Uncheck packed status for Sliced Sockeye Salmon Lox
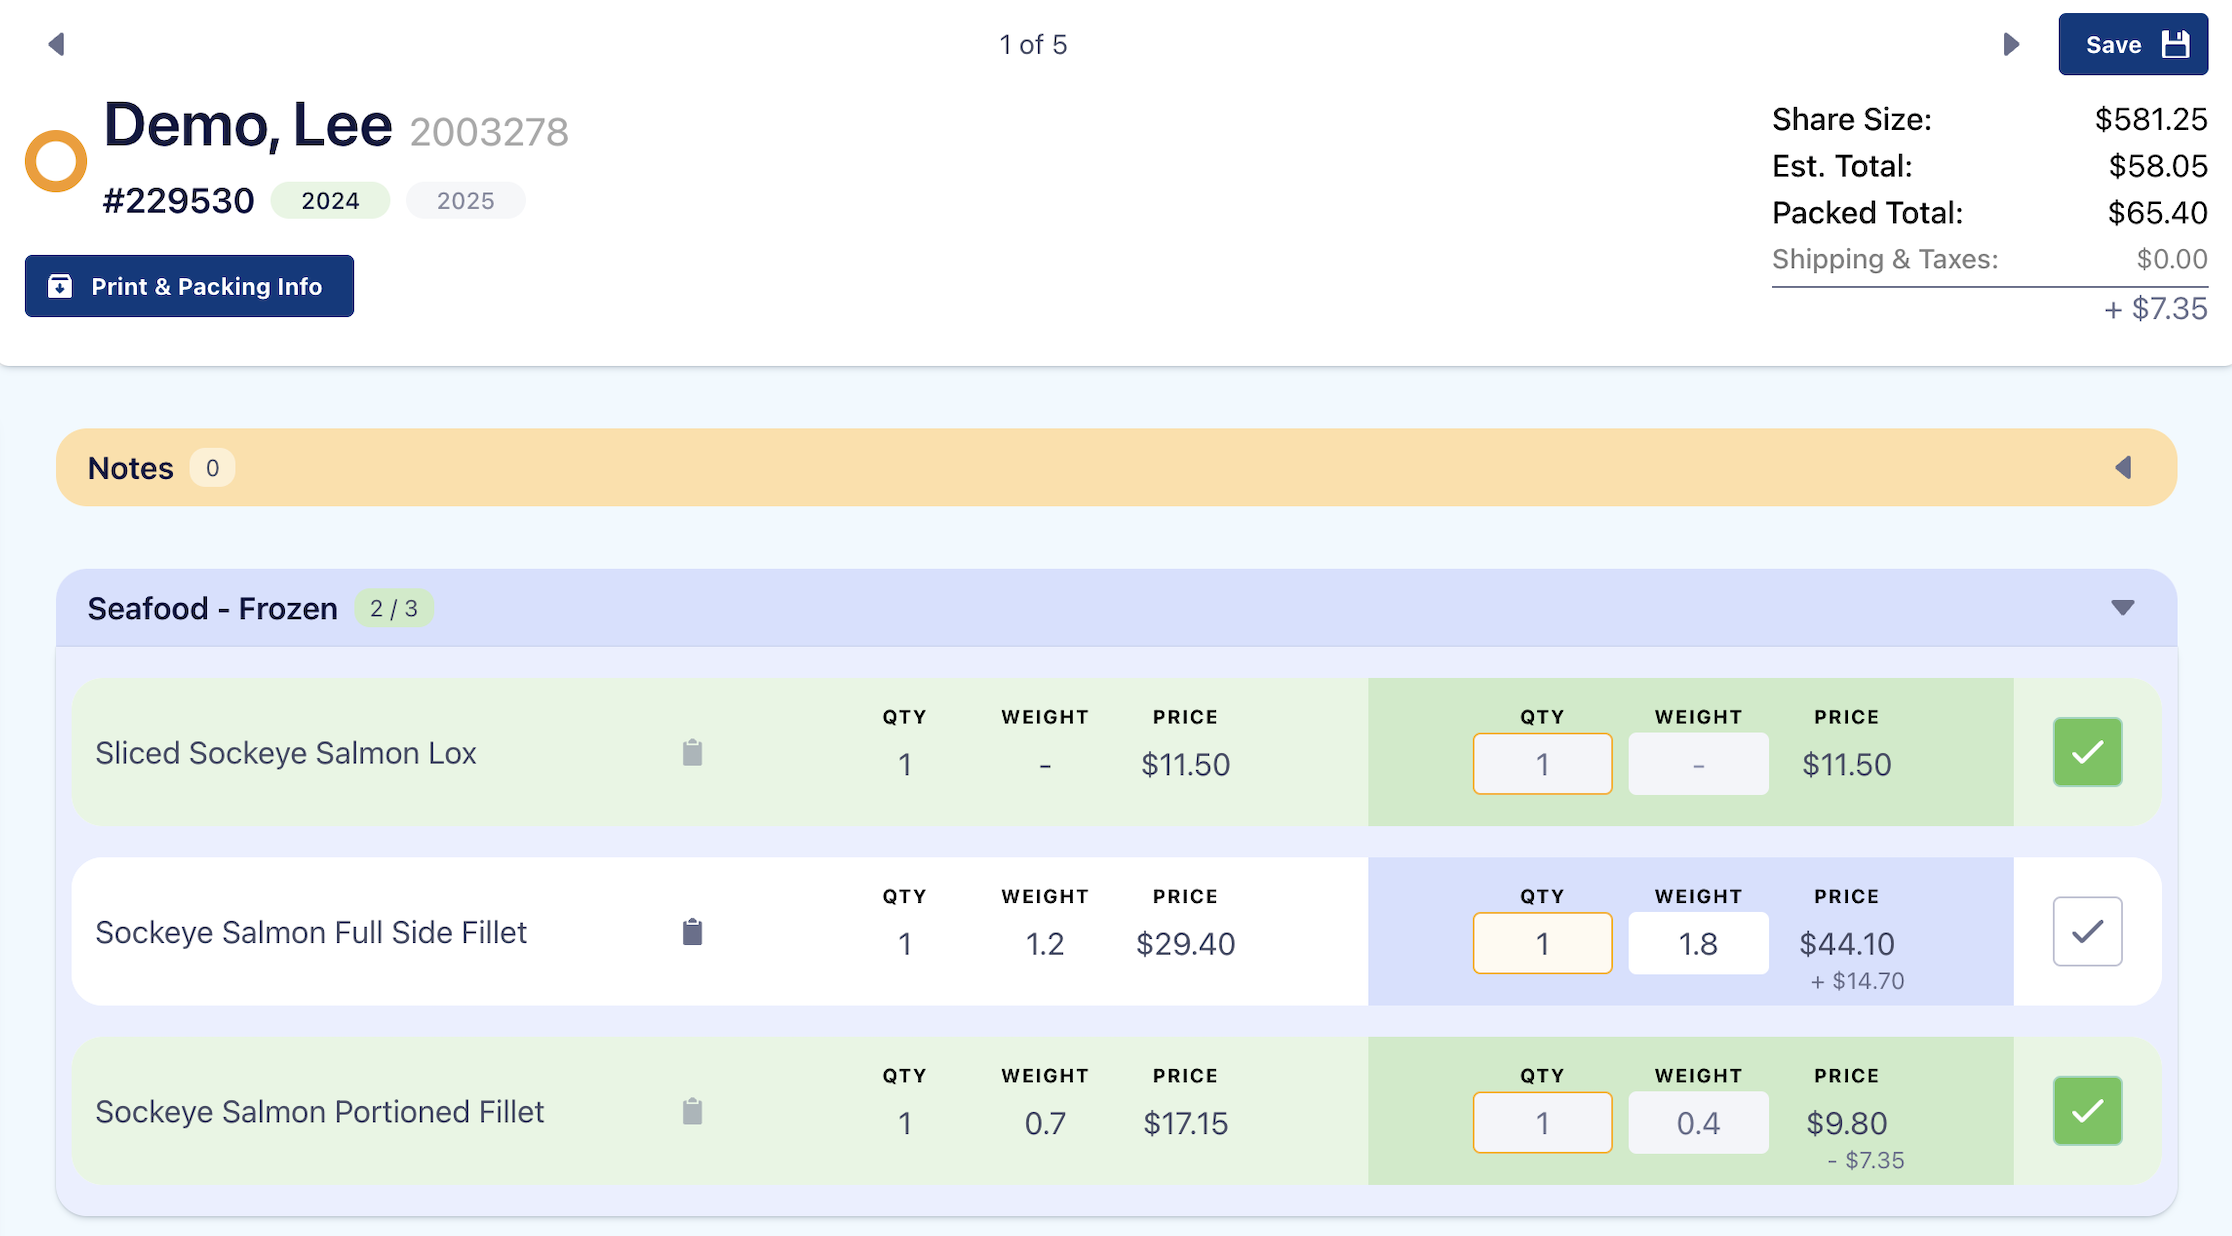The height and width of the screenshot is (1236, 2232). pyautogui.click(x=2087, y=752)
